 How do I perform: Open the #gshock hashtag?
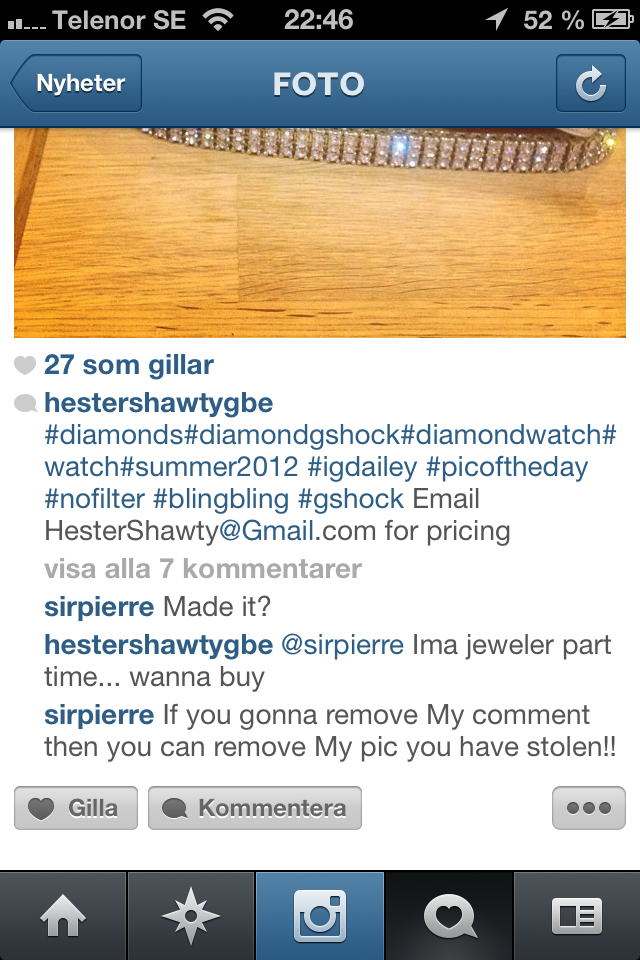click(351, 499)
